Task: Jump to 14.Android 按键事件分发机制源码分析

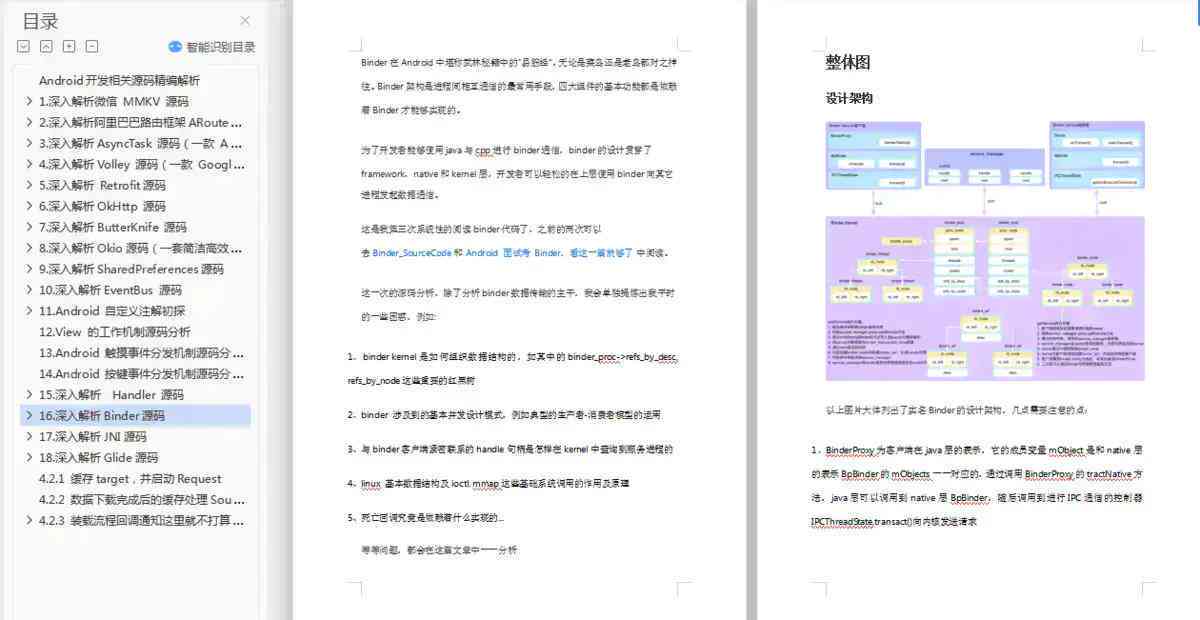Action: tap(141, 374)
